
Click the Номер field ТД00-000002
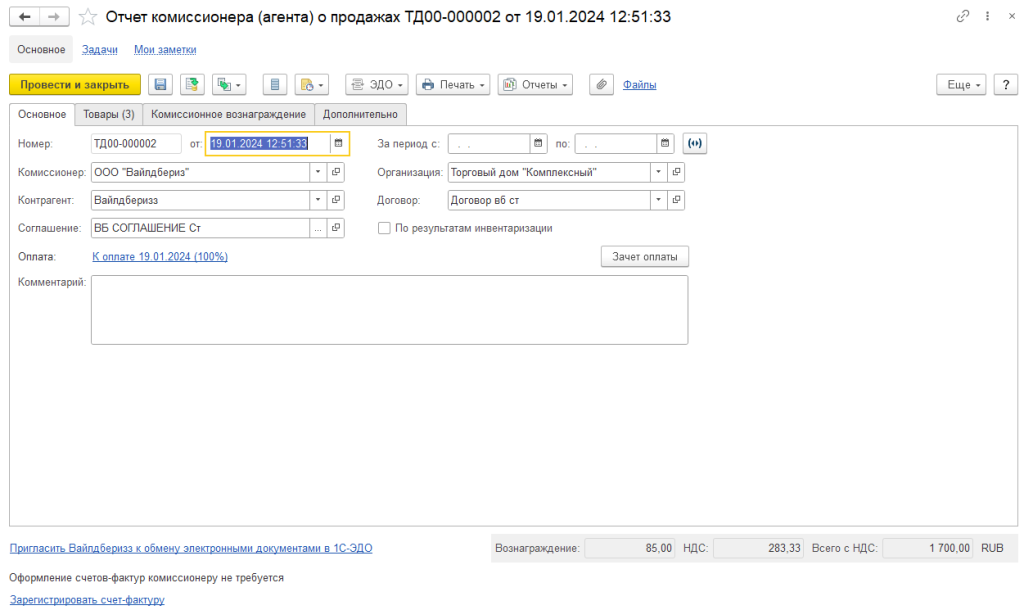(x=136, y=144)
